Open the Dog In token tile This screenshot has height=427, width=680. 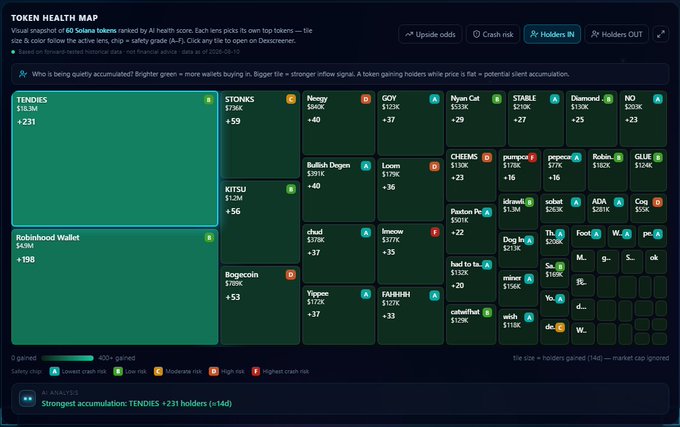[518, 250]
